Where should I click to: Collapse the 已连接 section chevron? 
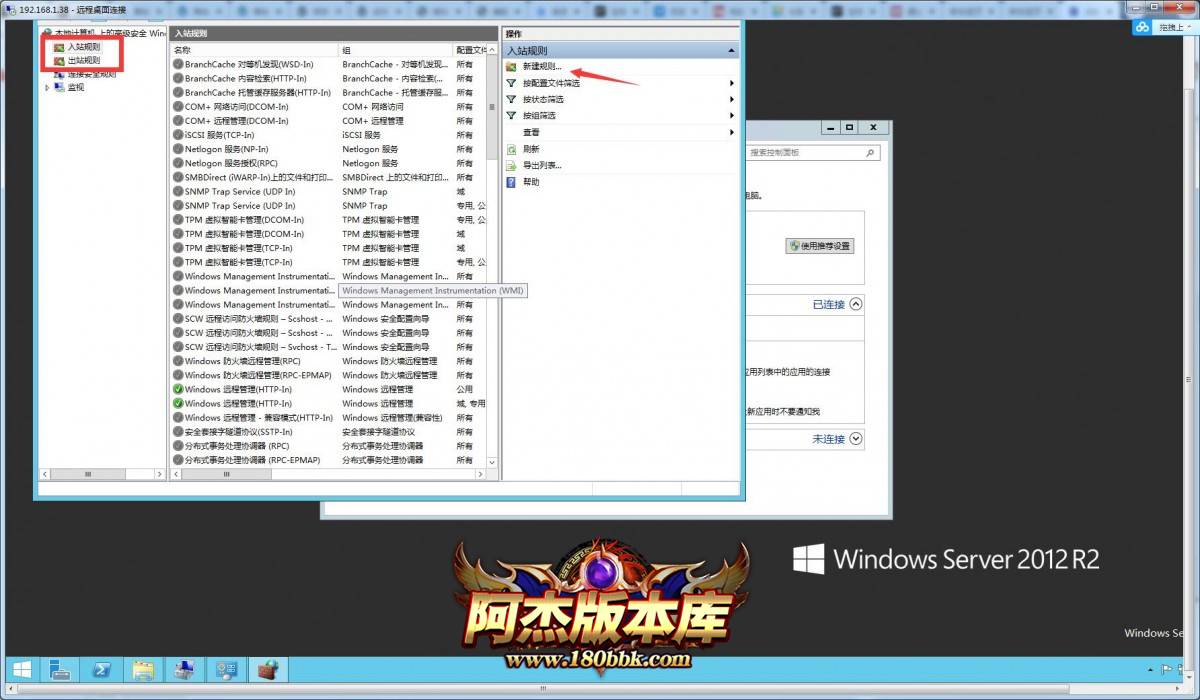(x=856, y=304)
